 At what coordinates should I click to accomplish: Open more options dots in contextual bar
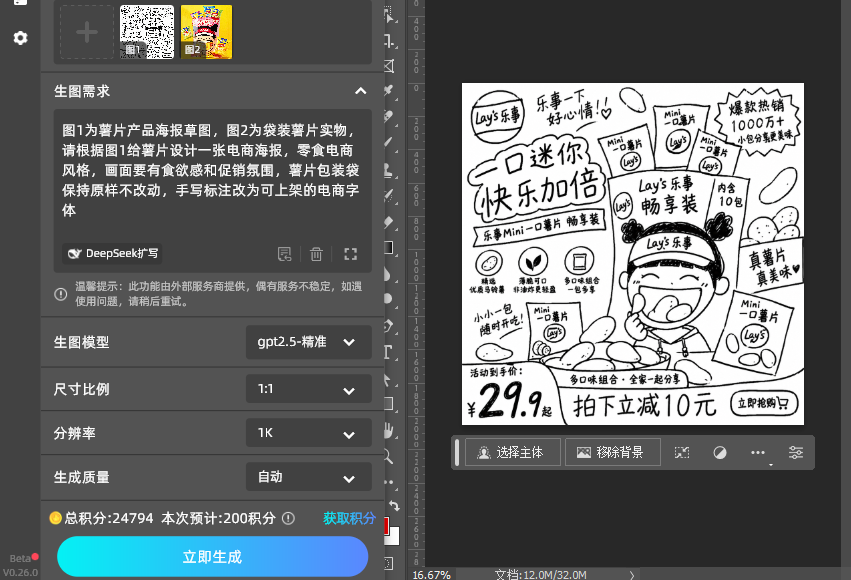point(758,452)
